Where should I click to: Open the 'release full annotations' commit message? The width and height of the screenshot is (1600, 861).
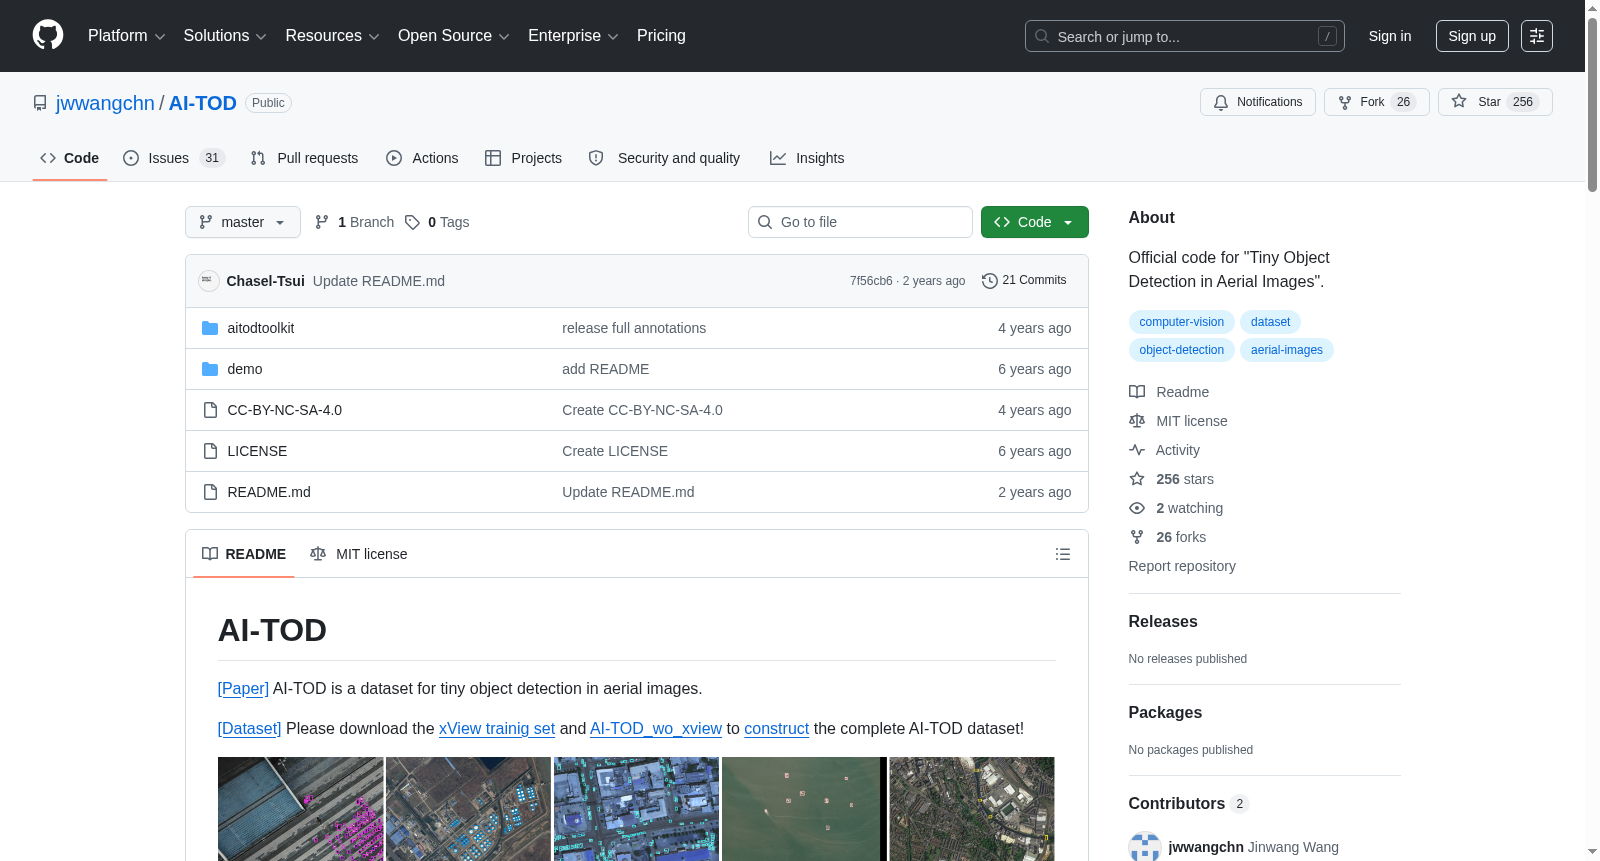634,328
